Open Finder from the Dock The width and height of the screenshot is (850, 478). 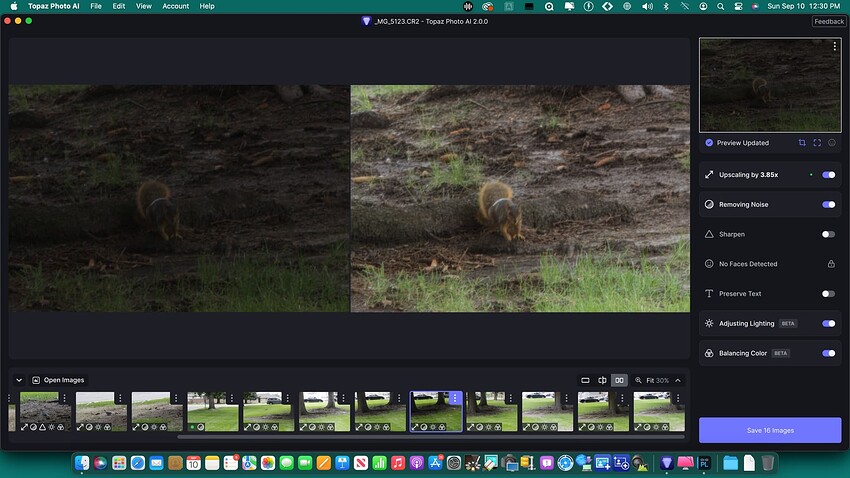tap(82, 463)
